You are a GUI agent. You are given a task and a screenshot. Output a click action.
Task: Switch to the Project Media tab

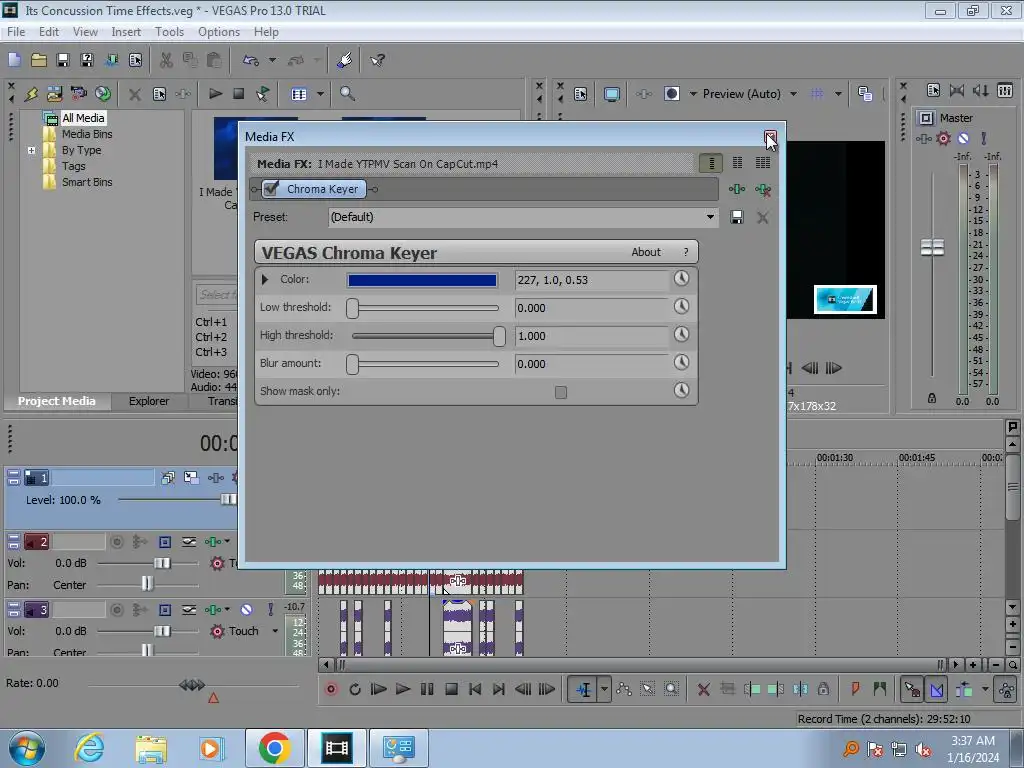pyautogui.click(x=57, y=401)
